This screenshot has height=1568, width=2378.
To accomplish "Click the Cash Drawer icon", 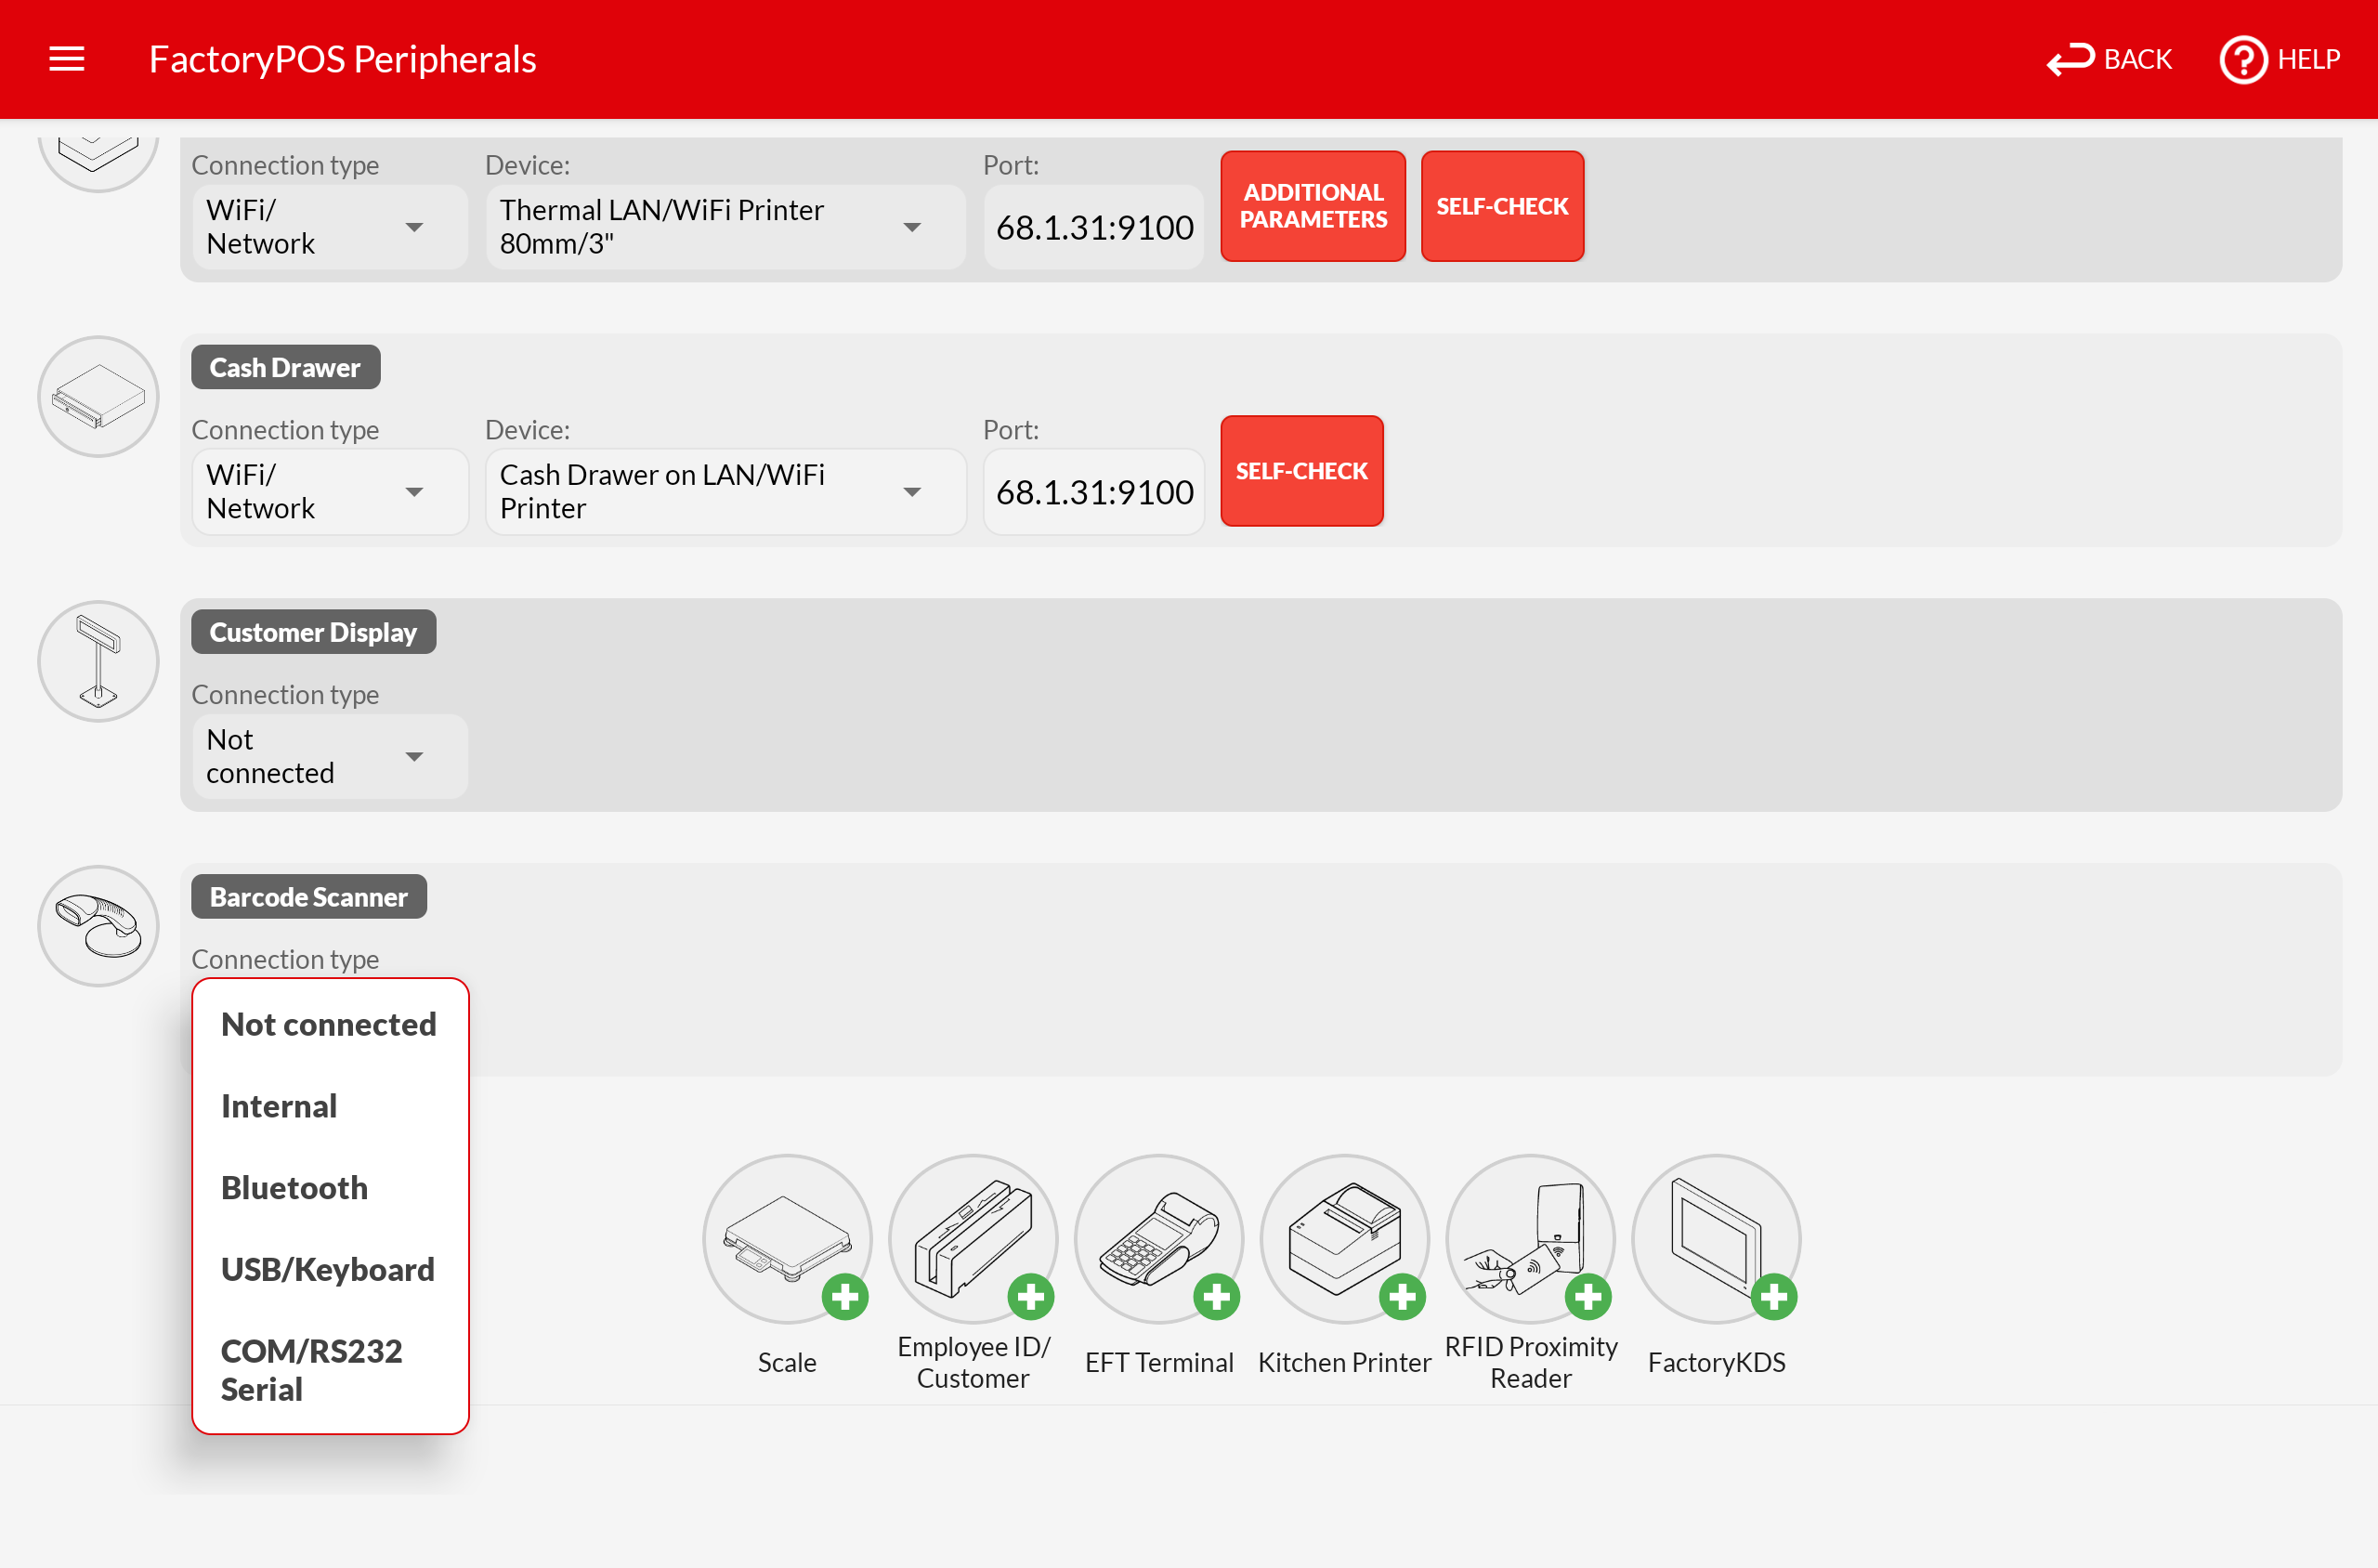I will coord(98,397).
